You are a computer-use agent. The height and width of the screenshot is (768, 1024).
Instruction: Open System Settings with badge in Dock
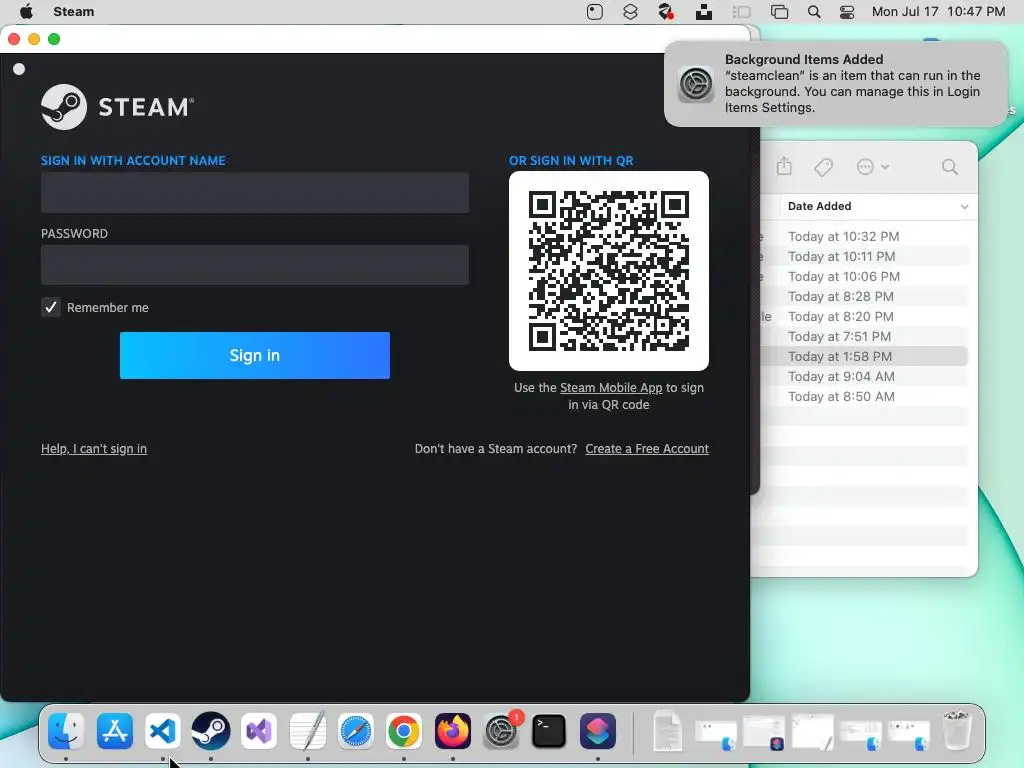501,731
